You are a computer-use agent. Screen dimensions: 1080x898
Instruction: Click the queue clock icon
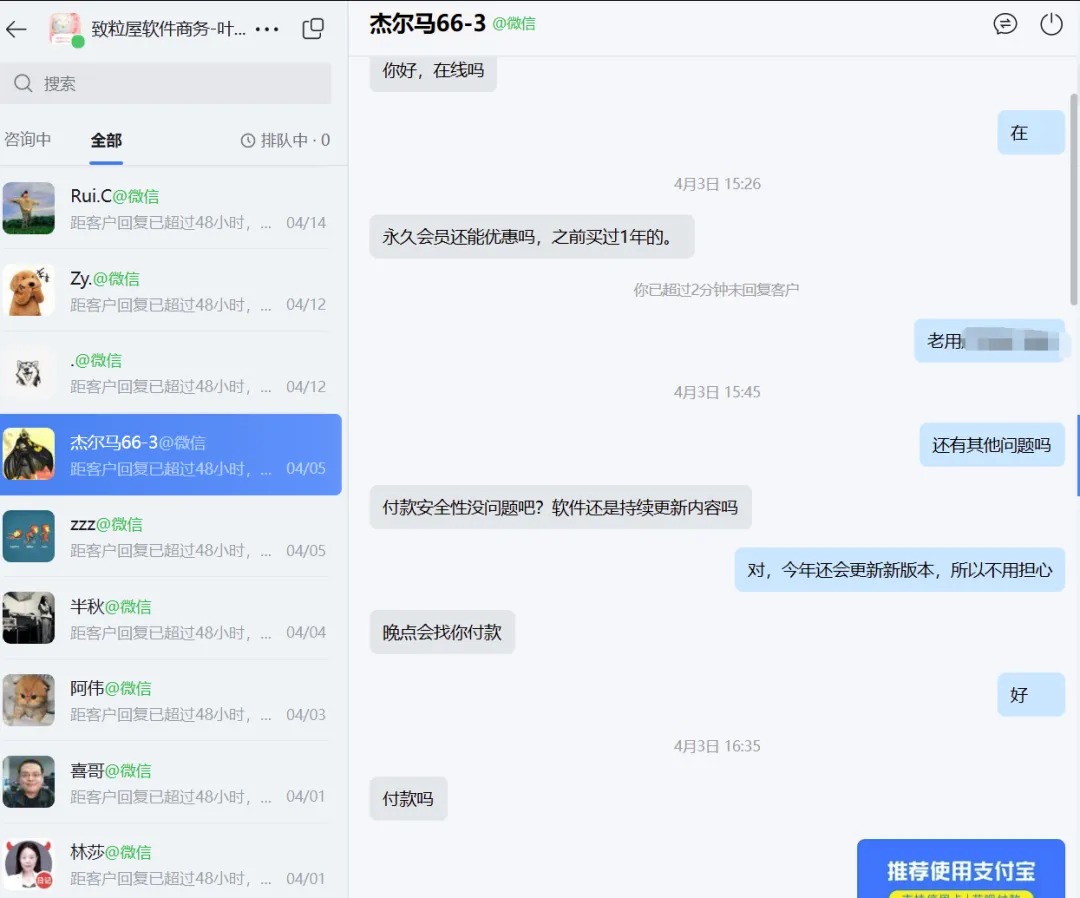[x=248, y=140]
